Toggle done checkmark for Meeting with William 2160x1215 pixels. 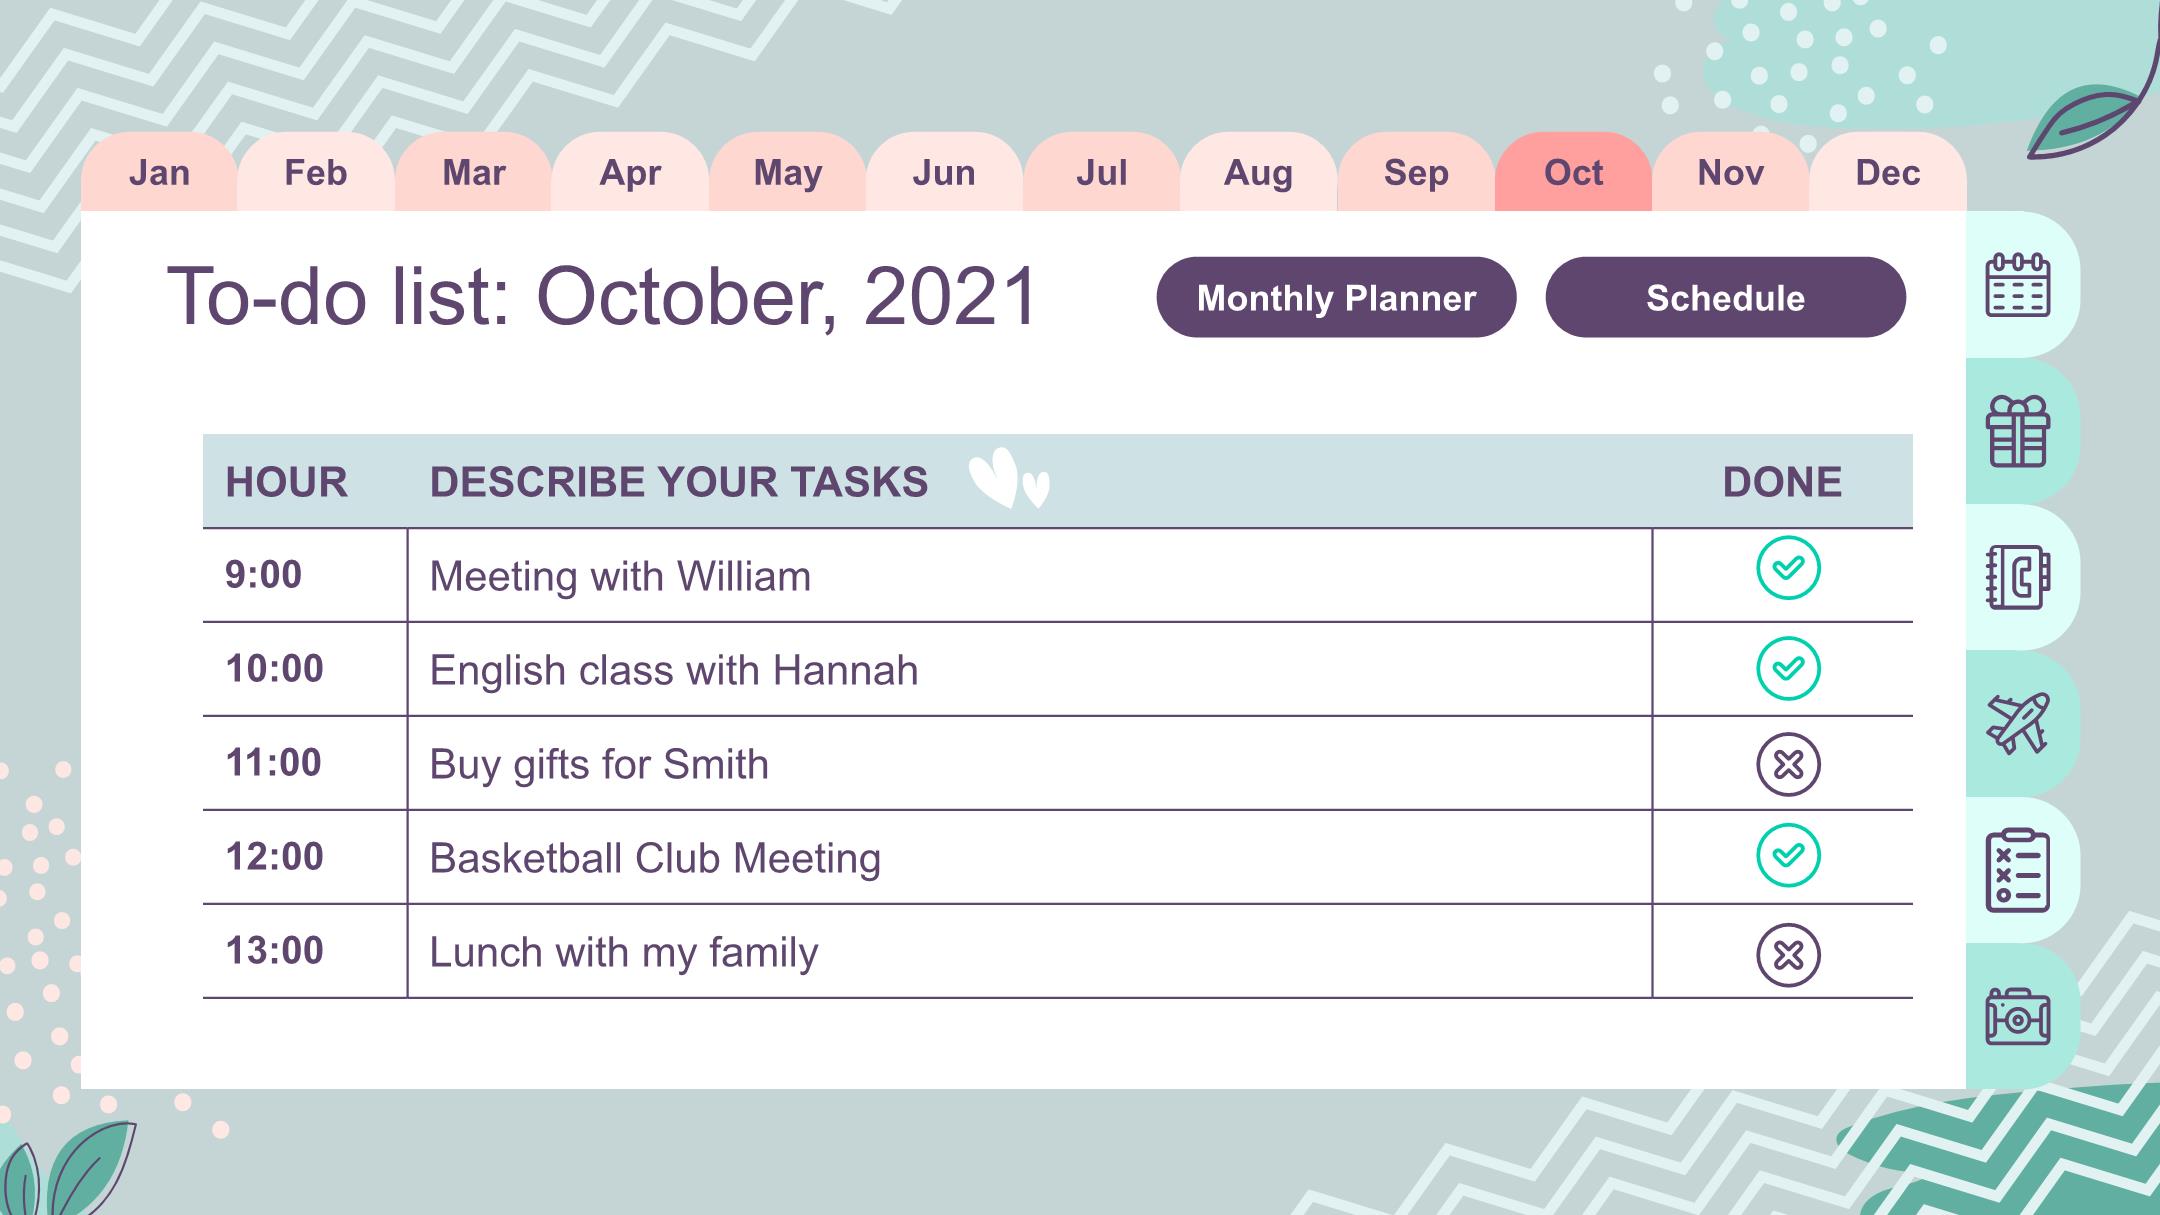[1788, 568]
